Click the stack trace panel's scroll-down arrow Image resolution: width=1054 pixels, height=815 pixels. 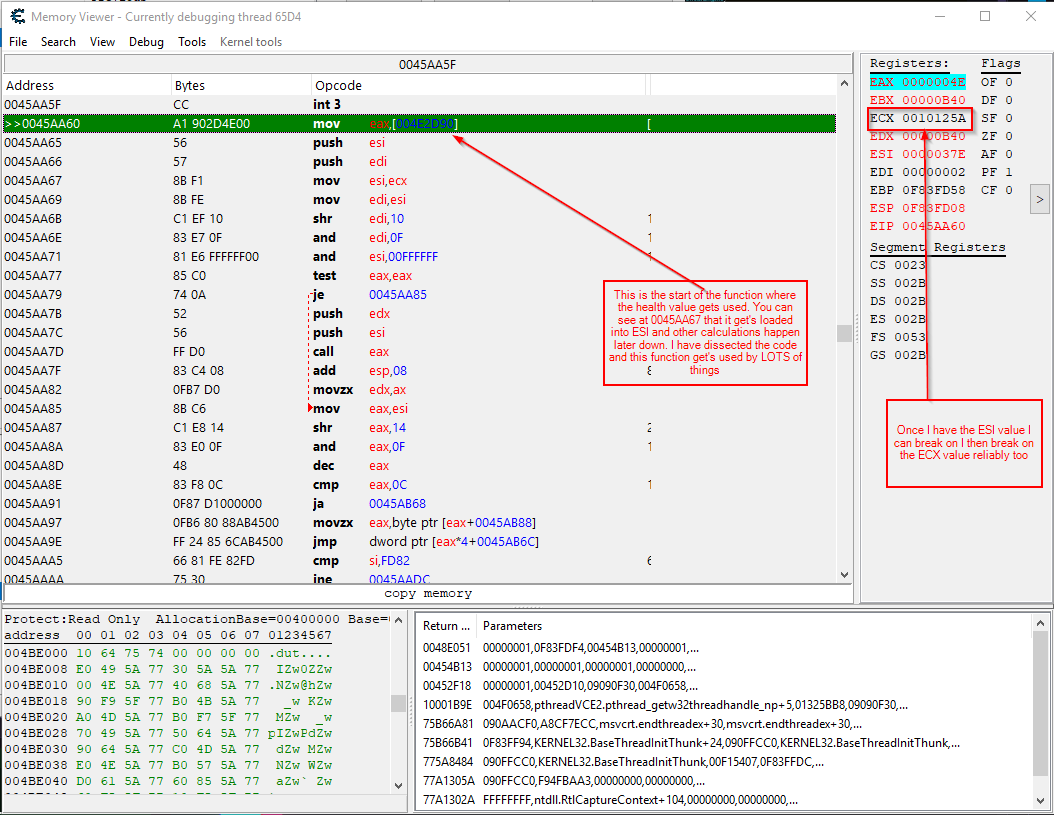point(1040,801)
